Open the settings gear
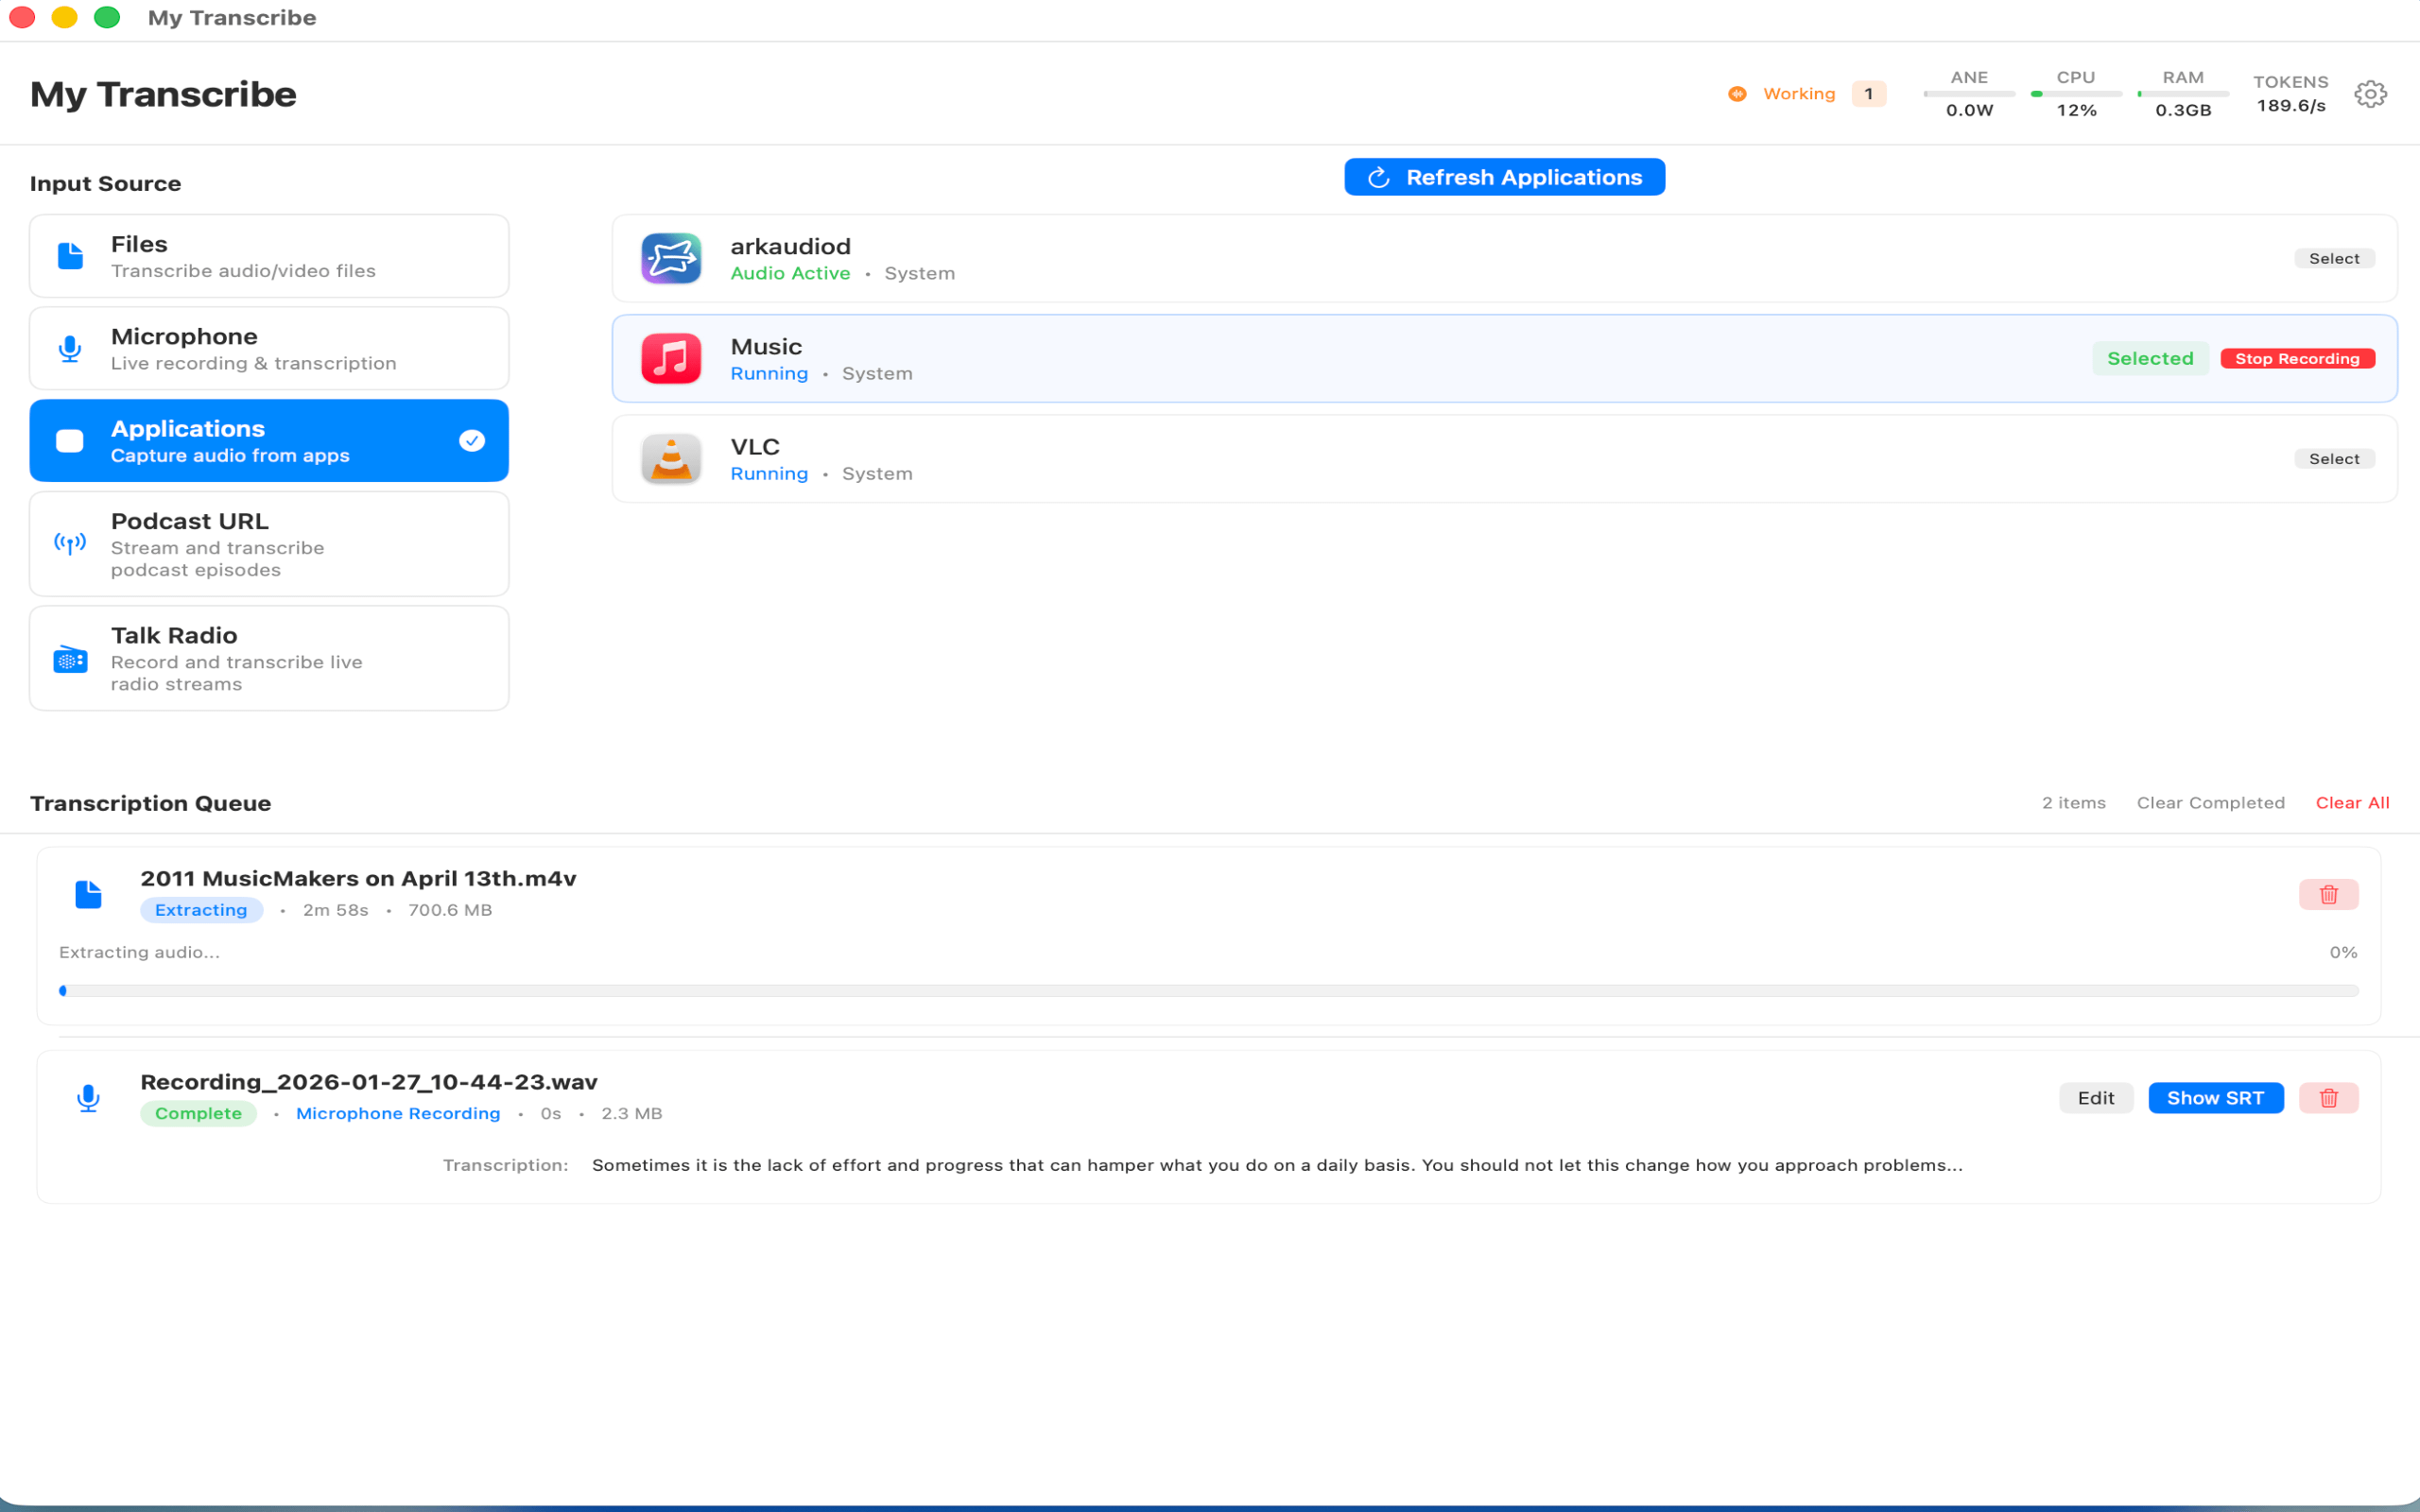The height and width of the screenshot is (1512, 2420). point(2369,93)
